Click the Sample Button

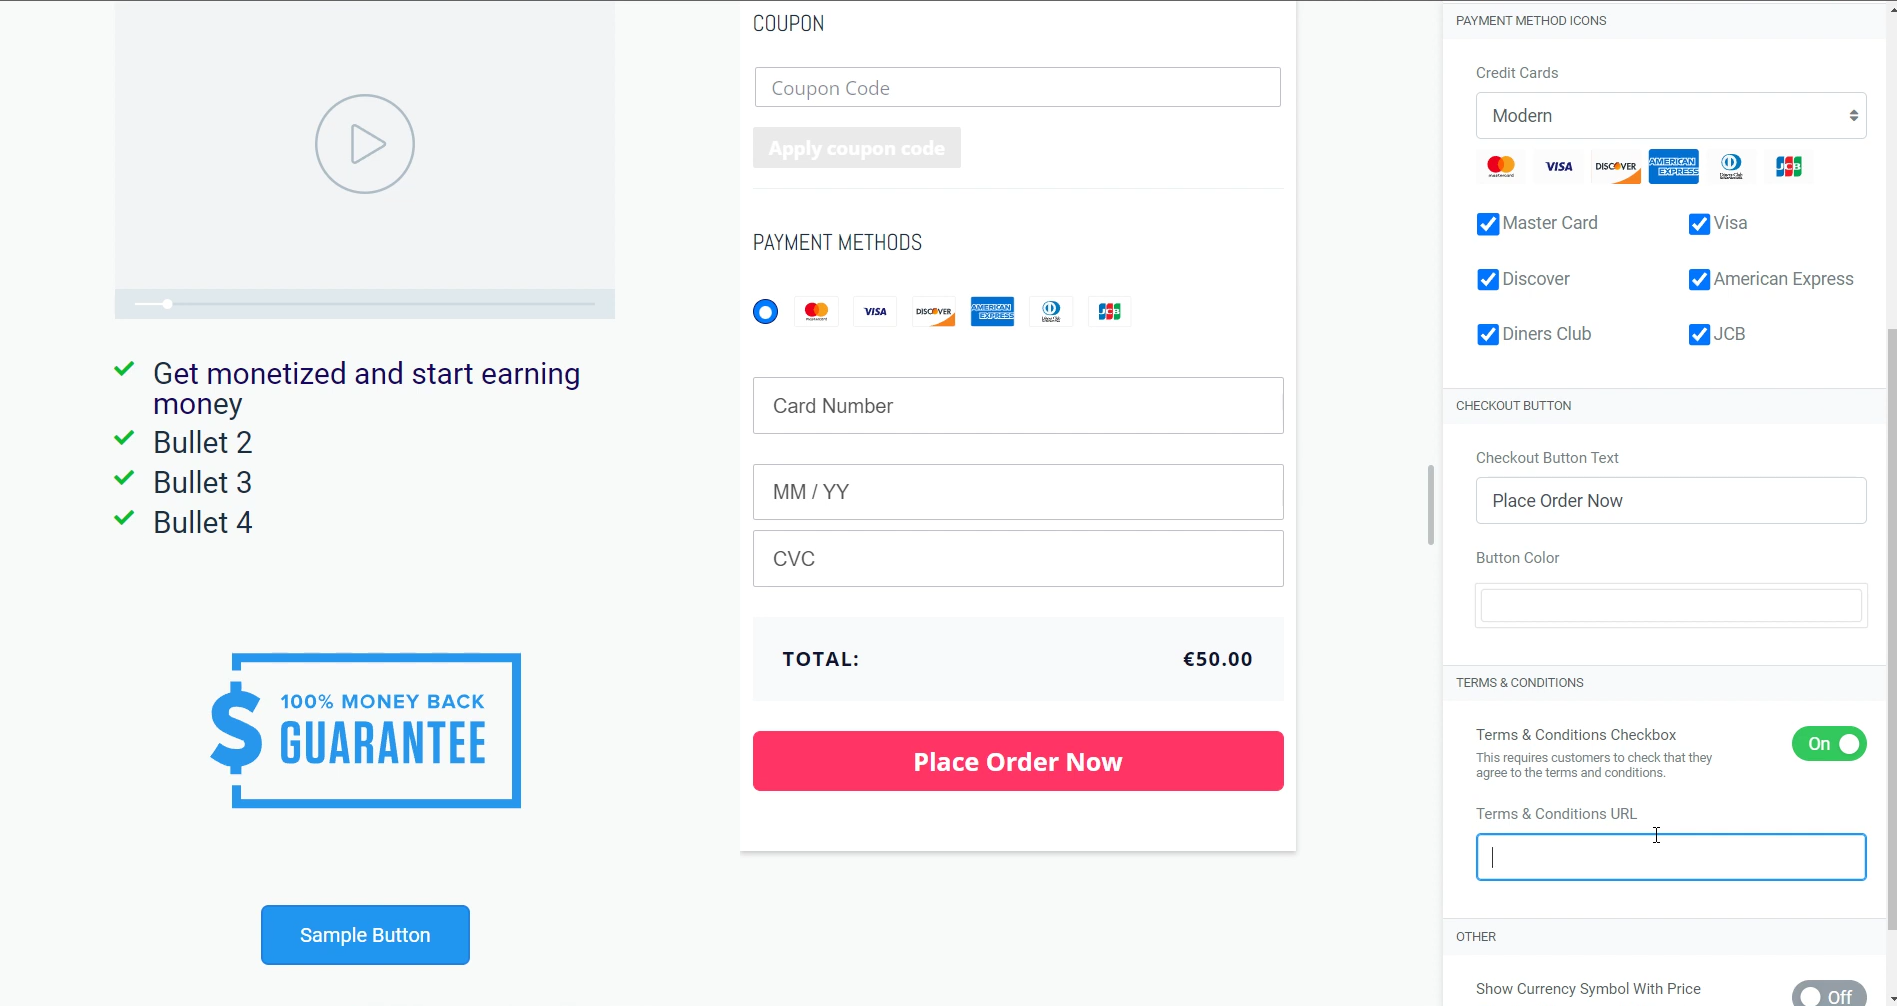[365, 935]
